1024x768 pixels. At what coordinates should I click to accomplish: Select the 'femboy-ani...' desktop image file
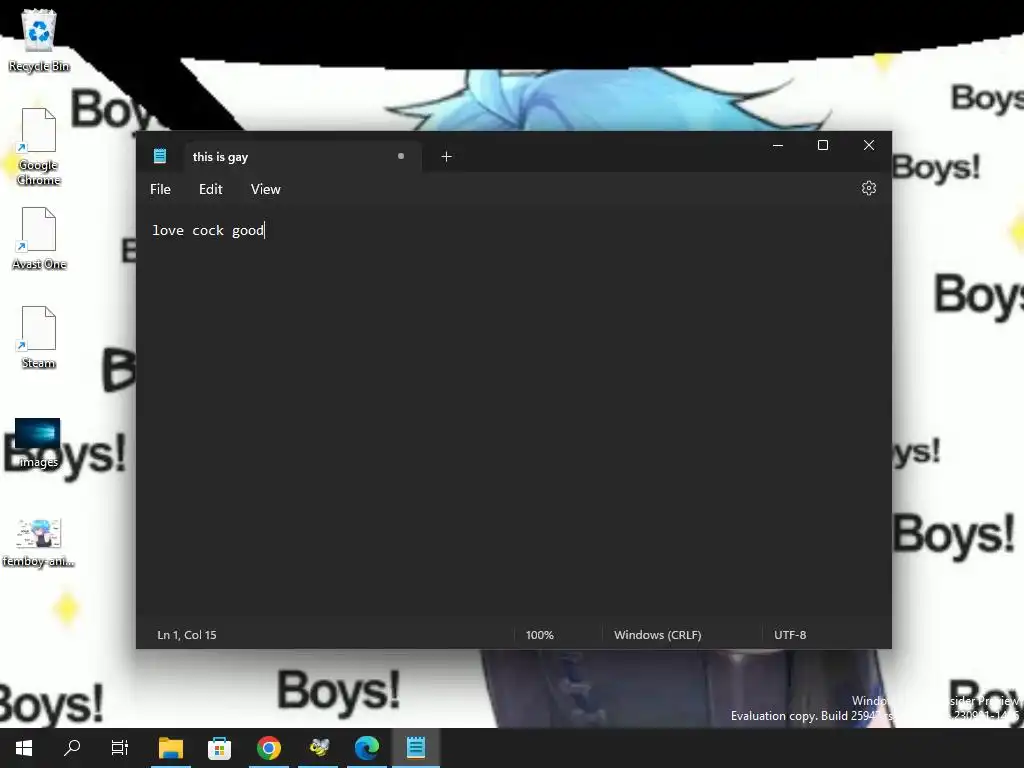[x=39, y=543]
